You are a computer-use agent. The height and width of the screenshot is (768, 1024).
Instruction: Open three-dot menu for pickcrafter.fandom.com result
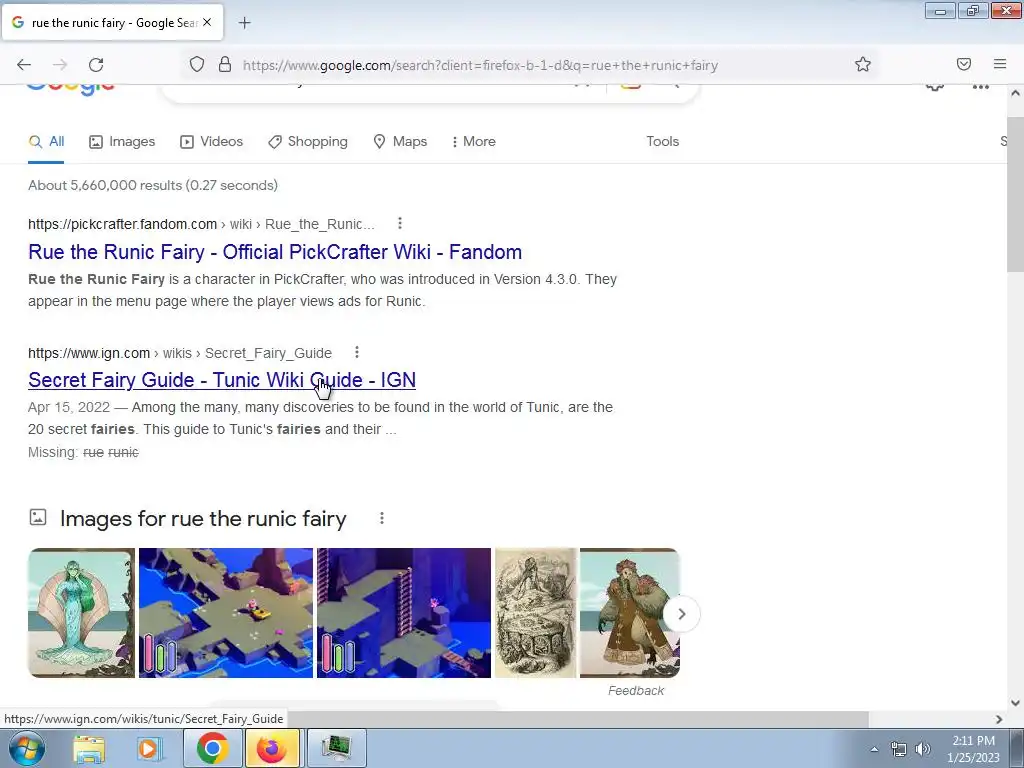400,224
